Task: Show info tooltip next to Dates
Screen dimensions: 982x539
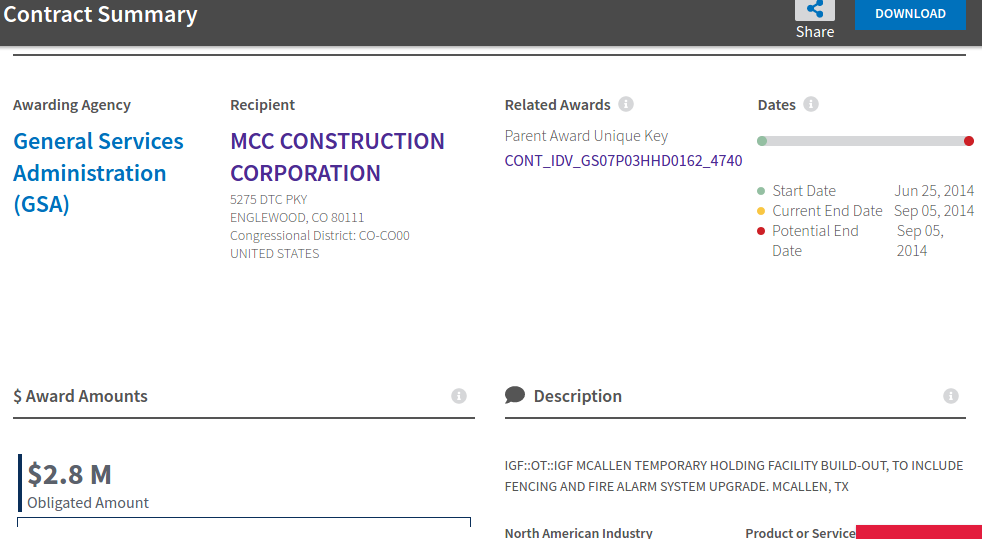Action: [810, 104]
